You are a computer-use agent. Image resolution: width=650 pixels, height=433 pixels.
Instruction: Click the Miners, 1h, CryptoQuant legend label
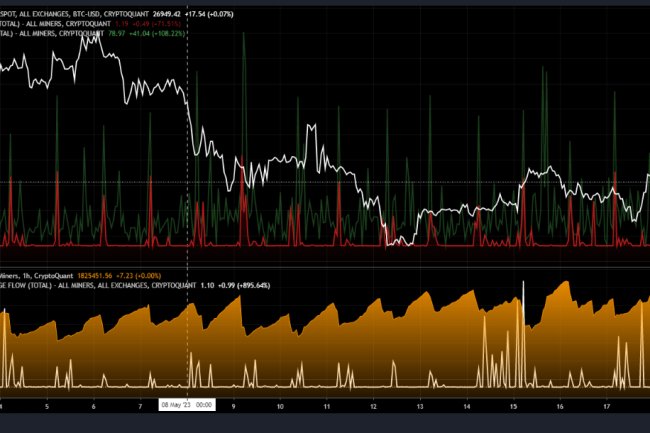(36, 276)
